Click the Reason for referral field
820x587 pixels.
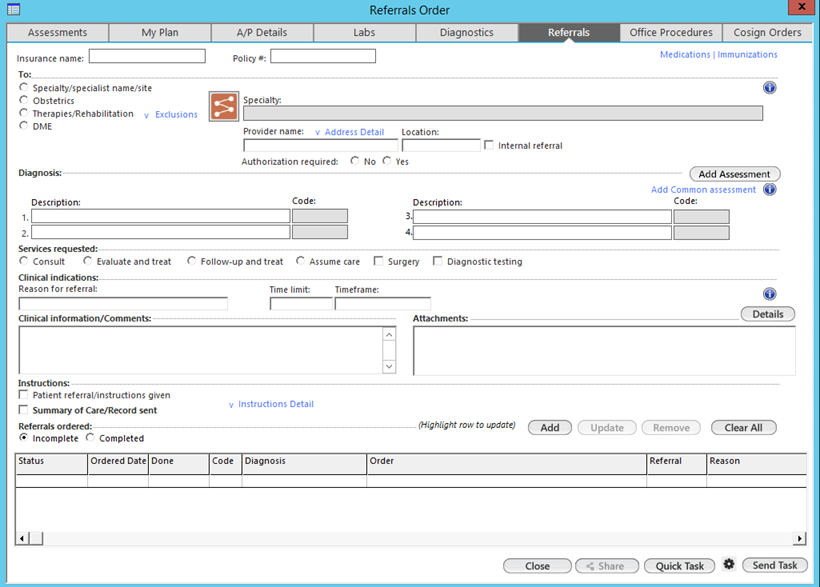(123, 303)
